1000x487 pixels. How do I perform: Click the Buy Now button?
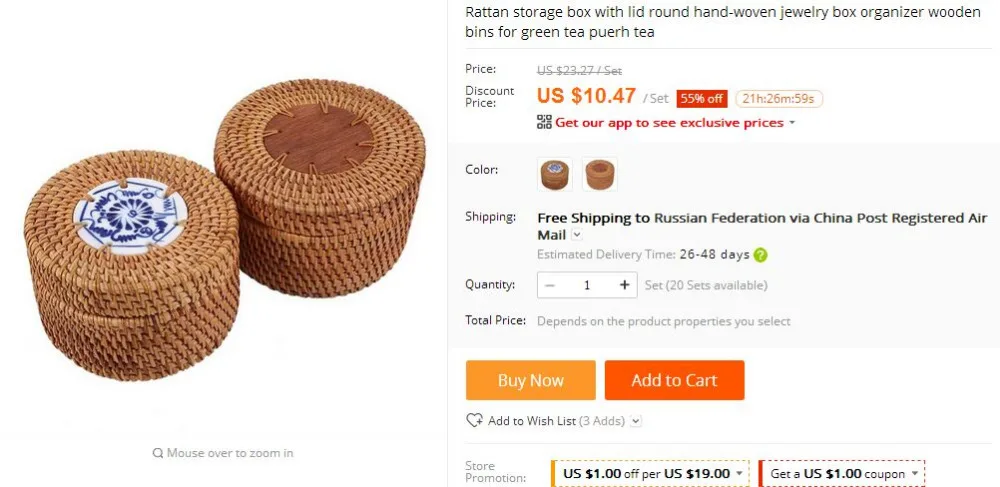[531, 381]
